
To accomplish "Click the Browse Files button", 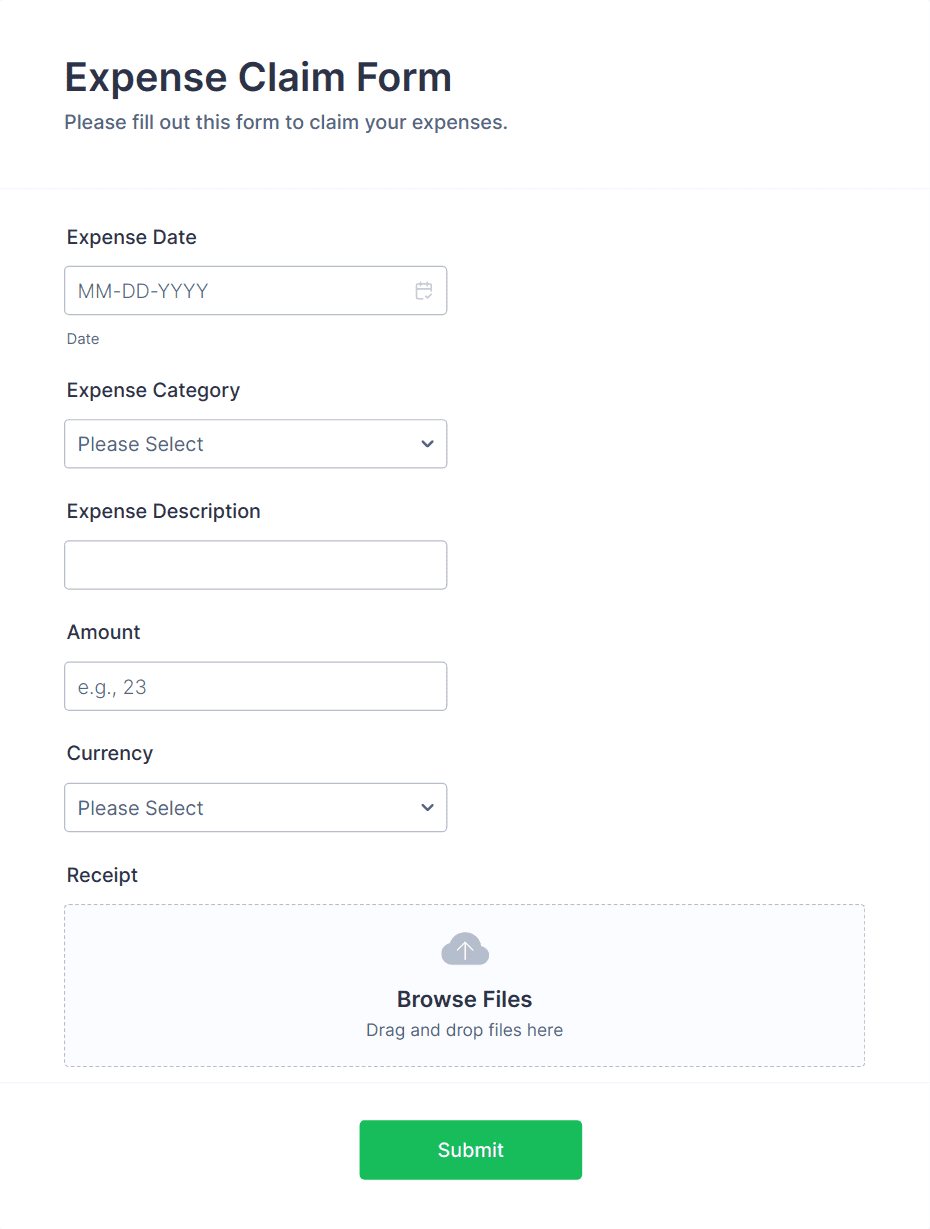I will click(x=464, y=999).
